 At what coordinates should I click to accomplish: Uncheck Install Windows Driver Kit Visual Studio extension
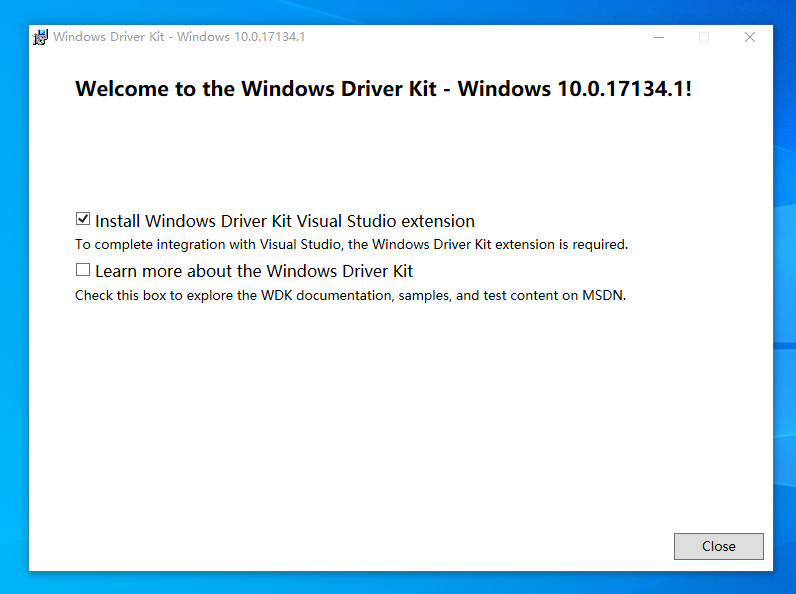point(83,219)
